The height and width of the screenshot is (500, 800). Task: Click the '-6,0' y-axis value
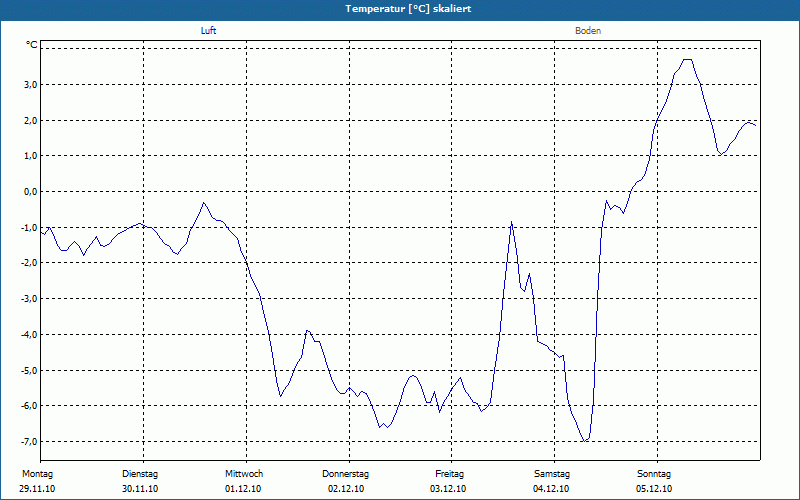click(x=30, y=406)
